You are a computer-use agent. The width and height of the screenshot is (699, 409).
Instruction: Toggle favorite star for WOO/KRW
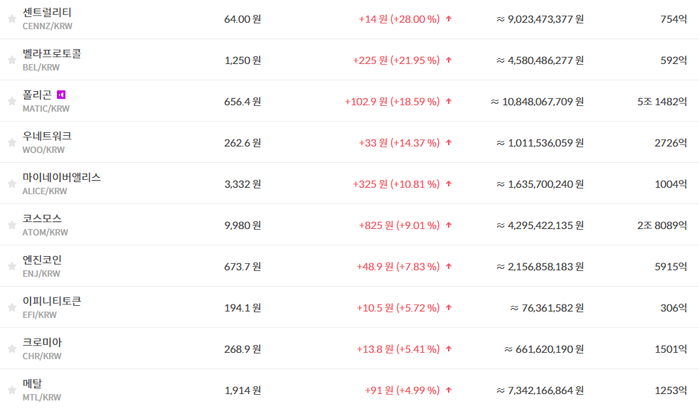click(x=12, y=143)
